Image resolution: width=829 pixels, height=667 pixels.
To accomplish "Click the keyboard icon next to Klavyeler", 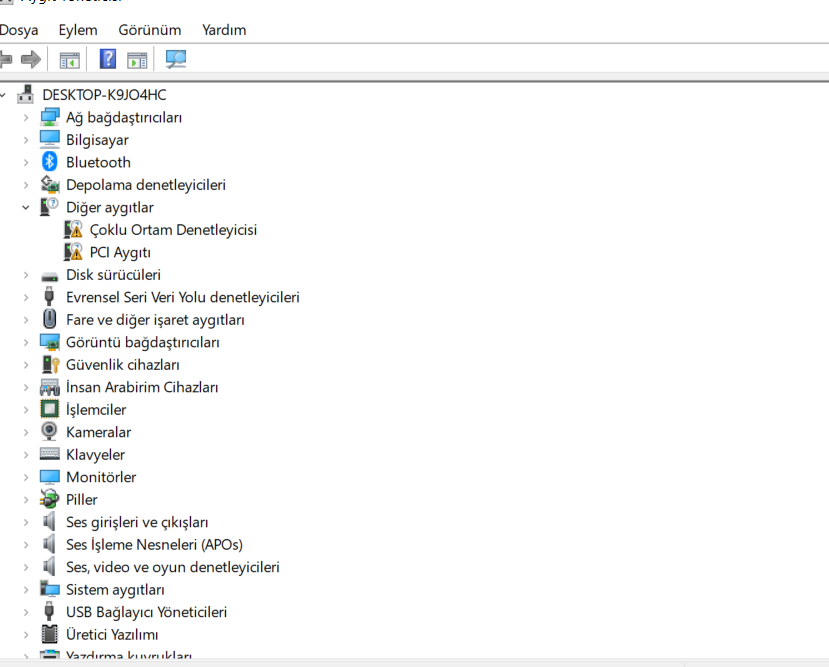I will point(50,454).
